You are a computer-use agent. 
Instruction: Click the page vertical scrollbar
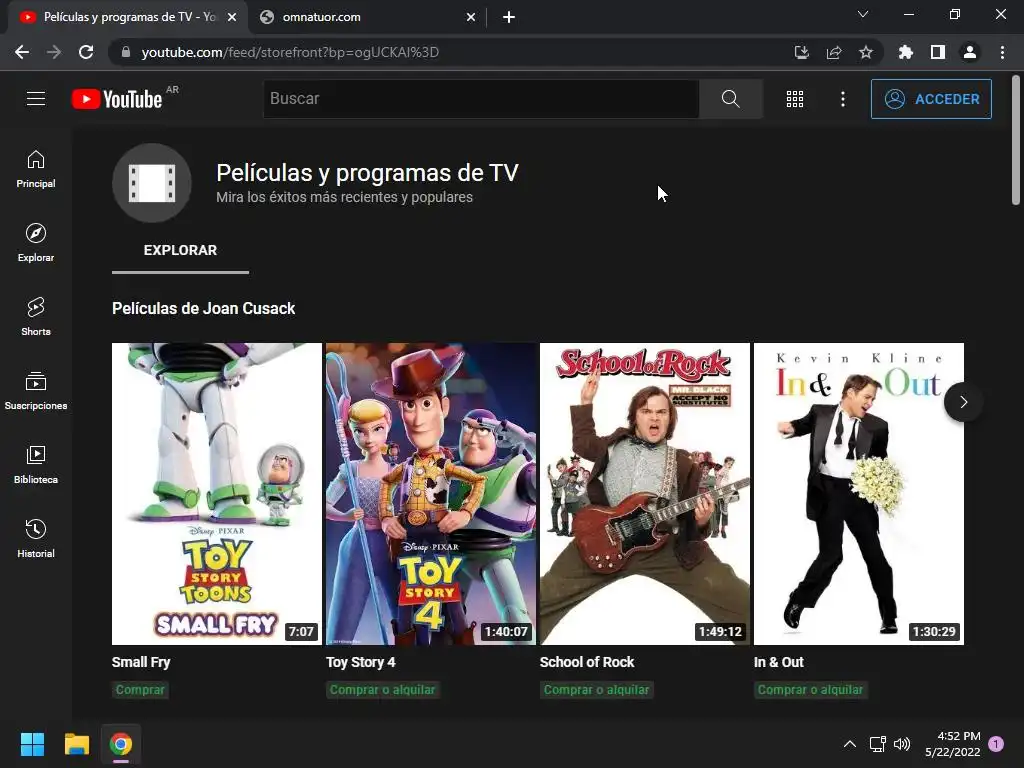tap(1016, 140)
